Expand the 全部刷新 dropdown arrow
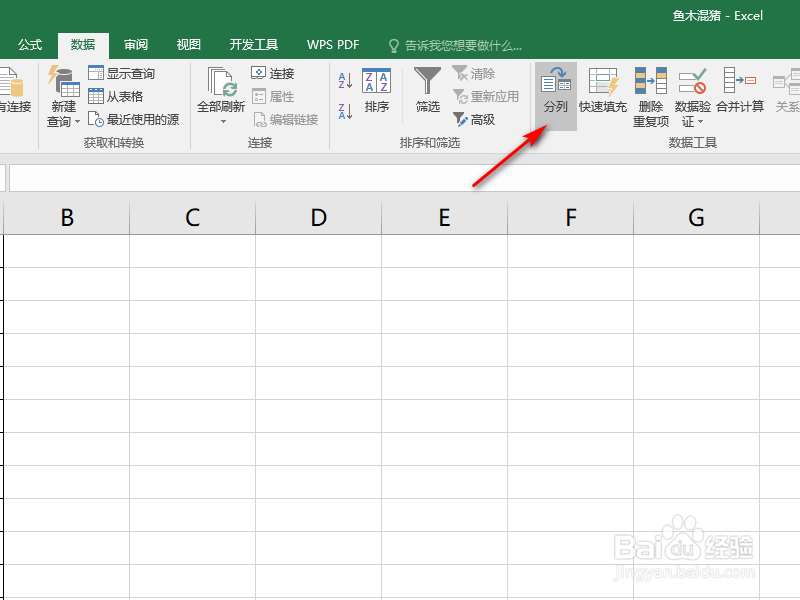The image size is (800, 600). 223,122
